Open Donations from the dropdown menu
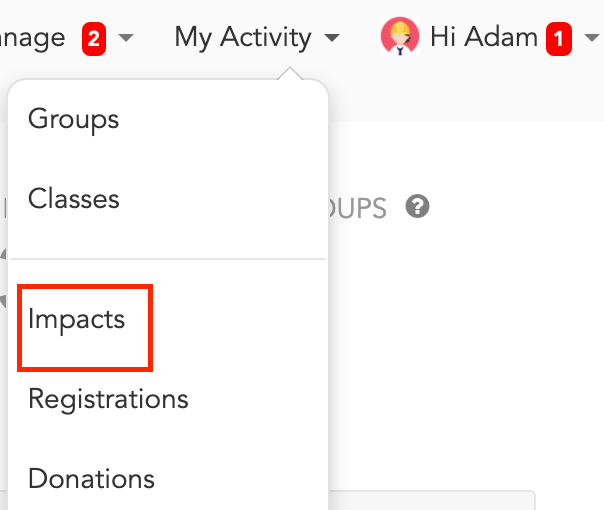This screenshot has height=510, width=604. pyautogui.click(x=91, y=479)
